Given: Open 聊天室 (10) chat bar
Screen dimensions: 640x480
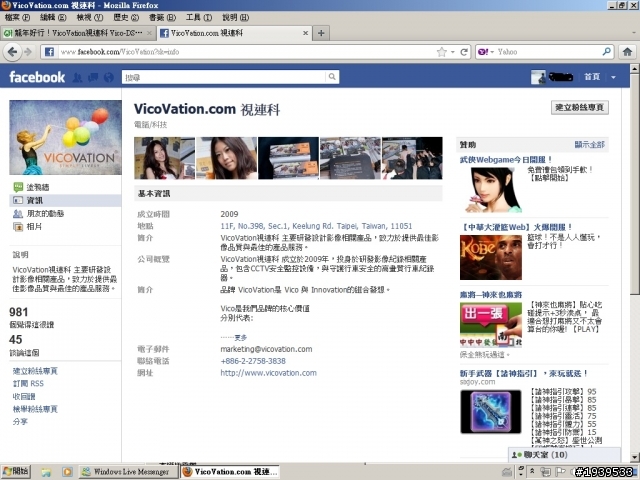Looking at the screenshot, I should (564, 455).
